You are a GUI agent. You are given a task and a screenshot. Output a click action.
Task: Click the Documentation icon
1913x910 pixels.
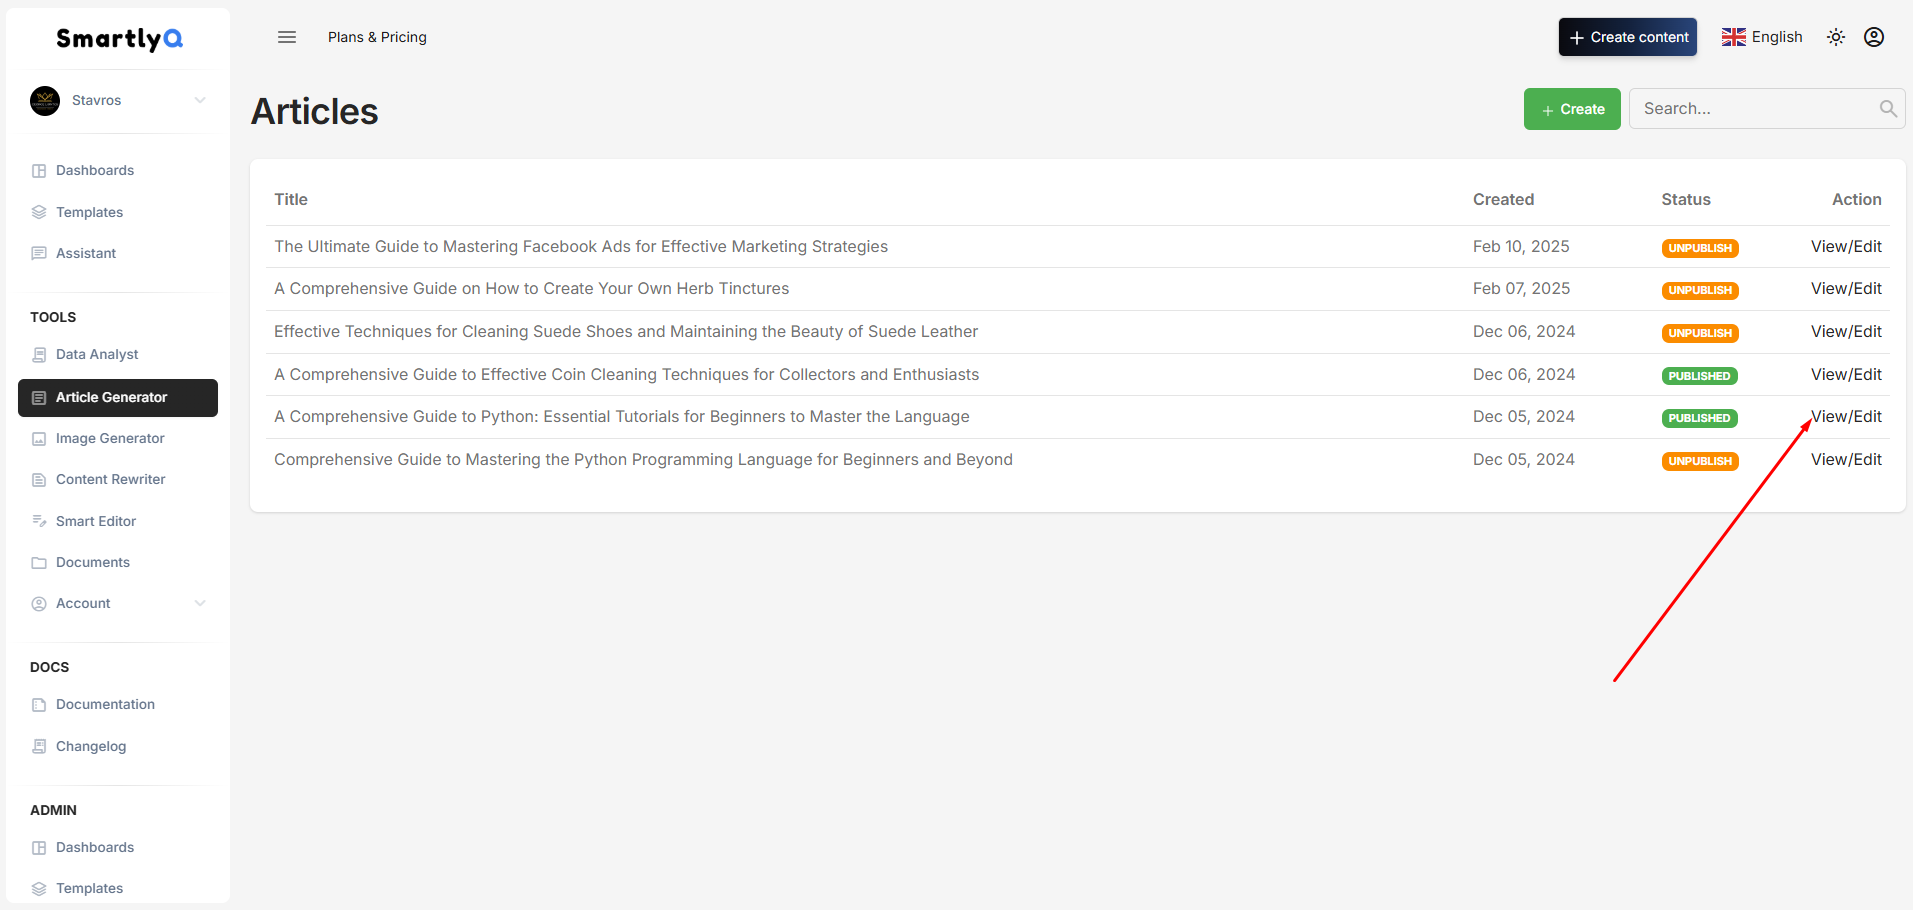pos(39,705)
